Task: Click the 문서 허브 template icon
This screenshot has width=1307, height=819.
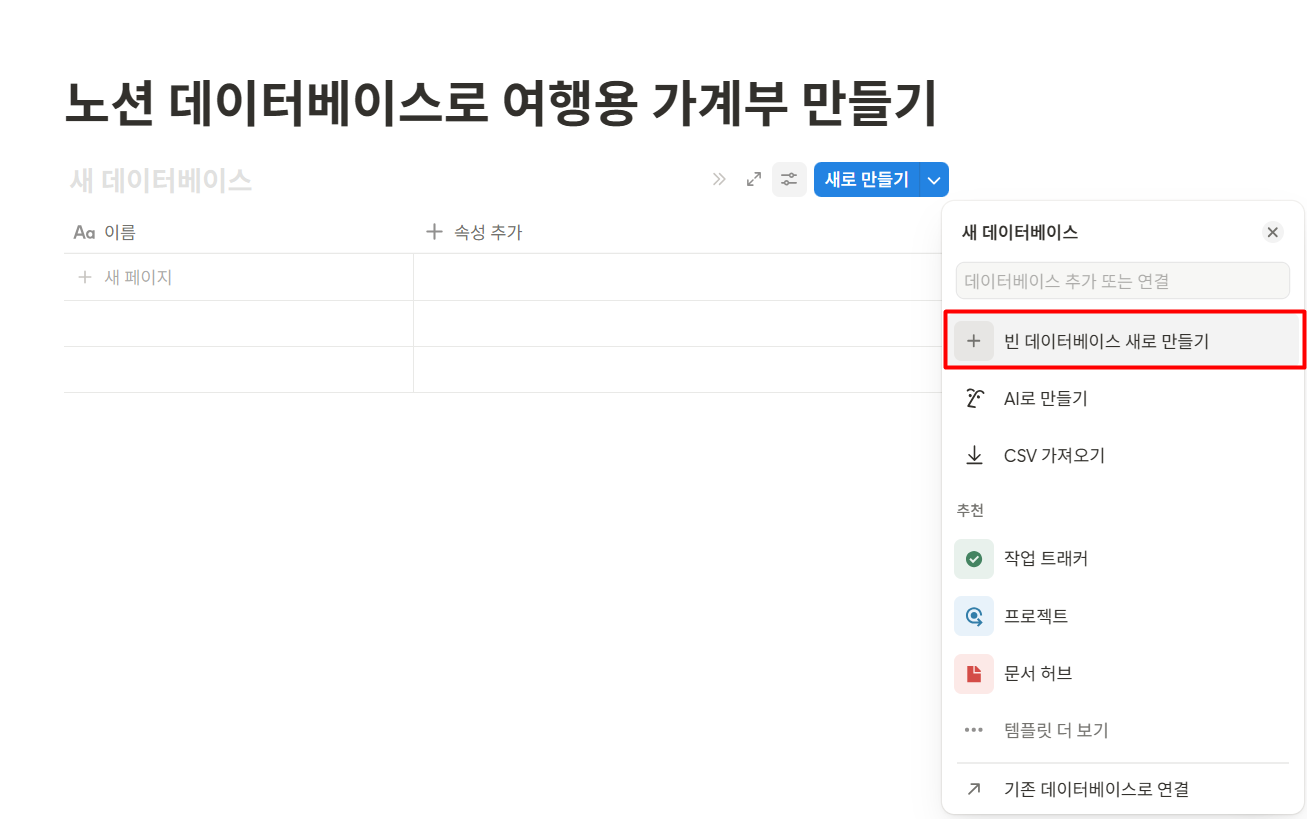Action: pyautogui.click(x=974, y=673)
